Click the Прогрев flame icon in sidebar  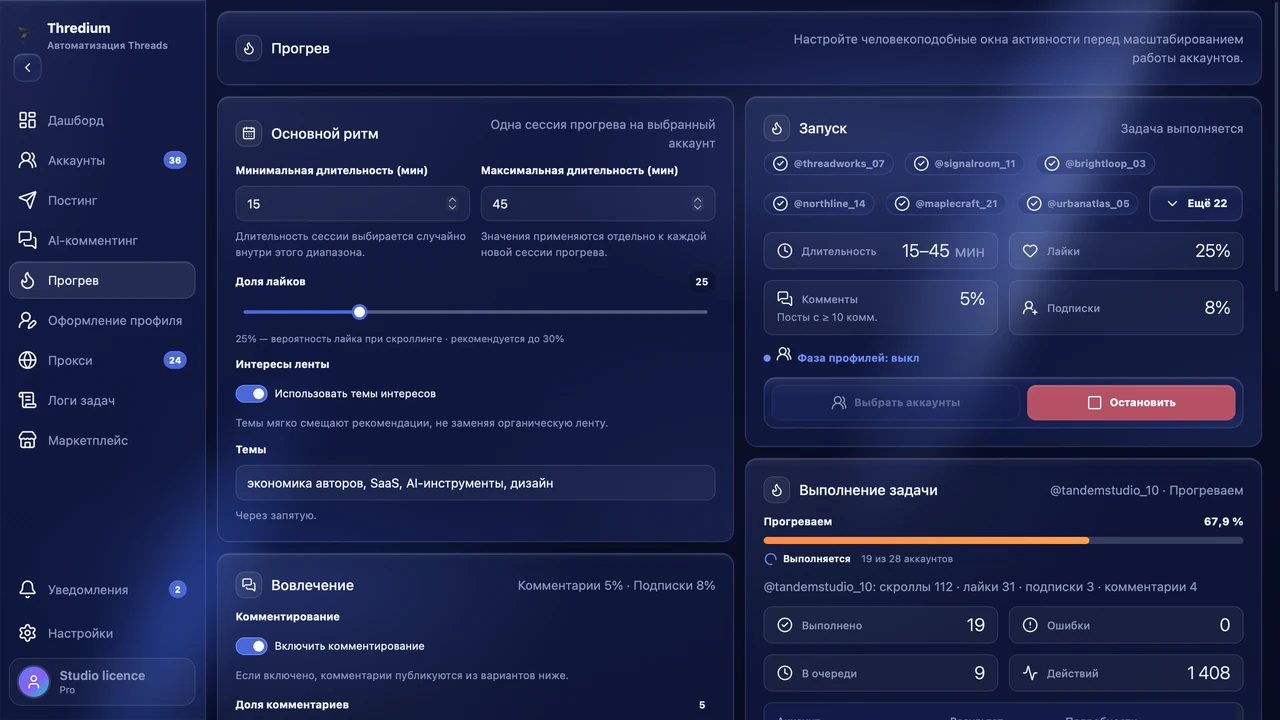pos(28,280)
